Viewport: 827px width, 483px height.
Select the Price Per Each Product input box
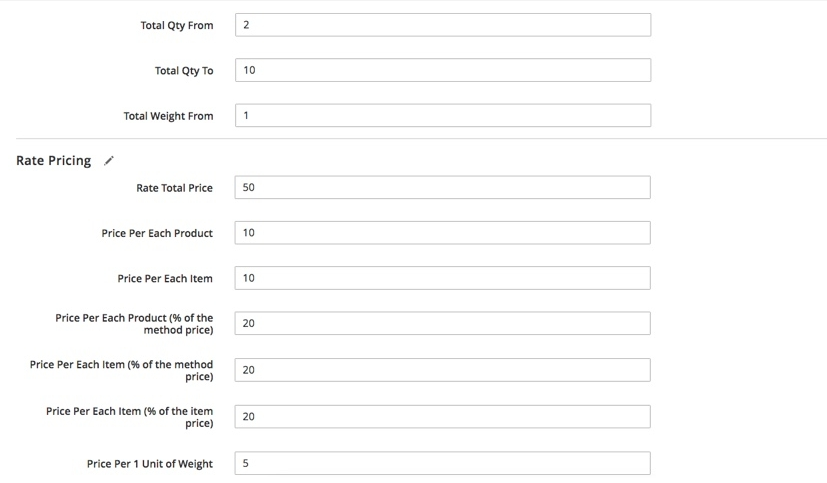(x=443, y=233)
